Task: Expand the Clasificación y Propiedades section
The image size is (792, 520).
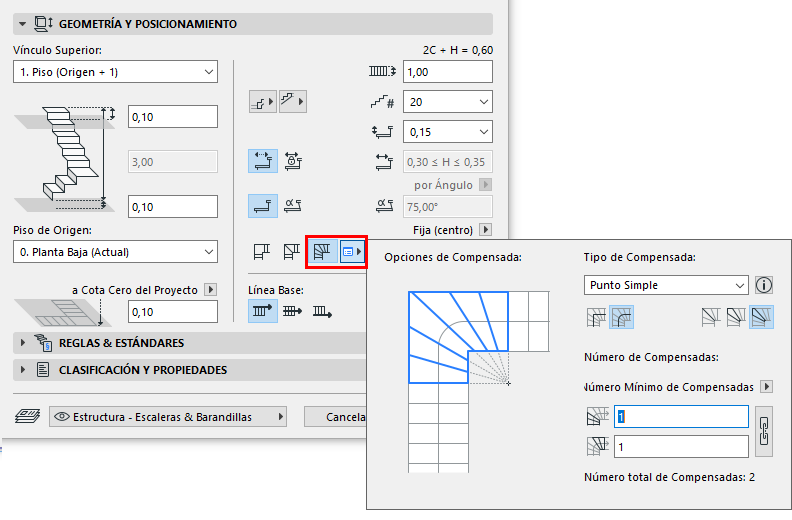Action: click(x=22, y=370)
